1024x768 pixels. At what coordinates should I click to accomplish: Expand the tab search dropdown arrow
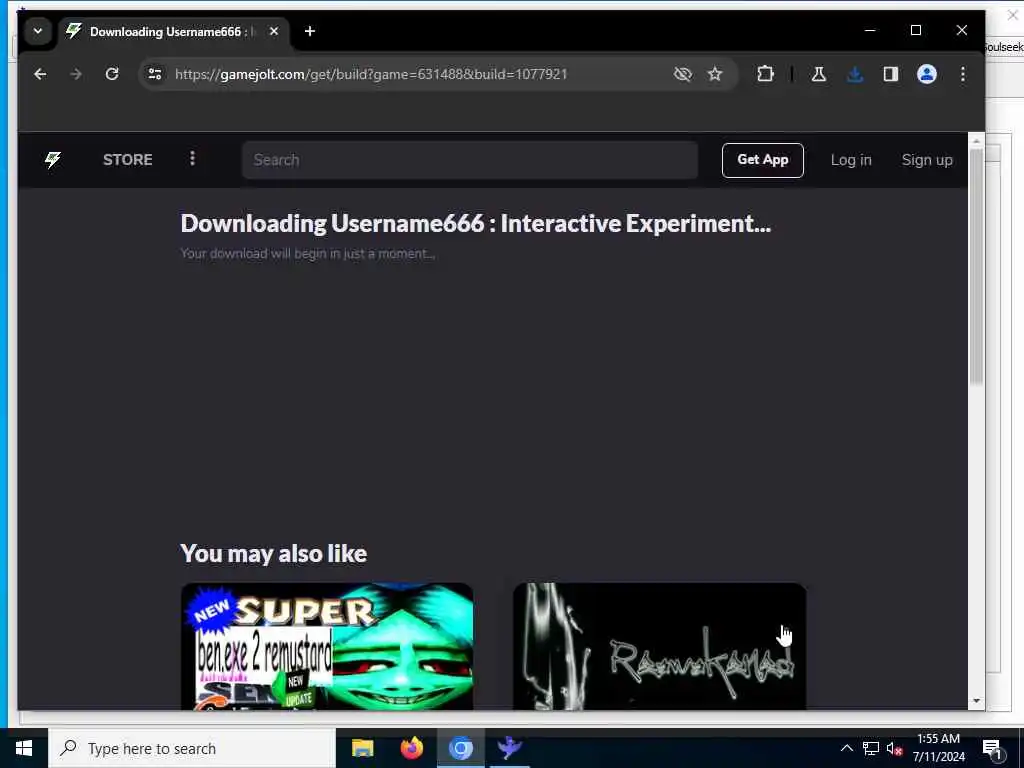(38, 31)
